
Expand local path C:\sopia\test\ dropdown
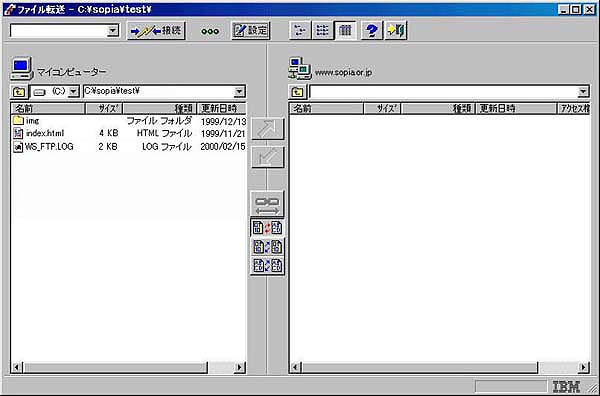point(239,91)
